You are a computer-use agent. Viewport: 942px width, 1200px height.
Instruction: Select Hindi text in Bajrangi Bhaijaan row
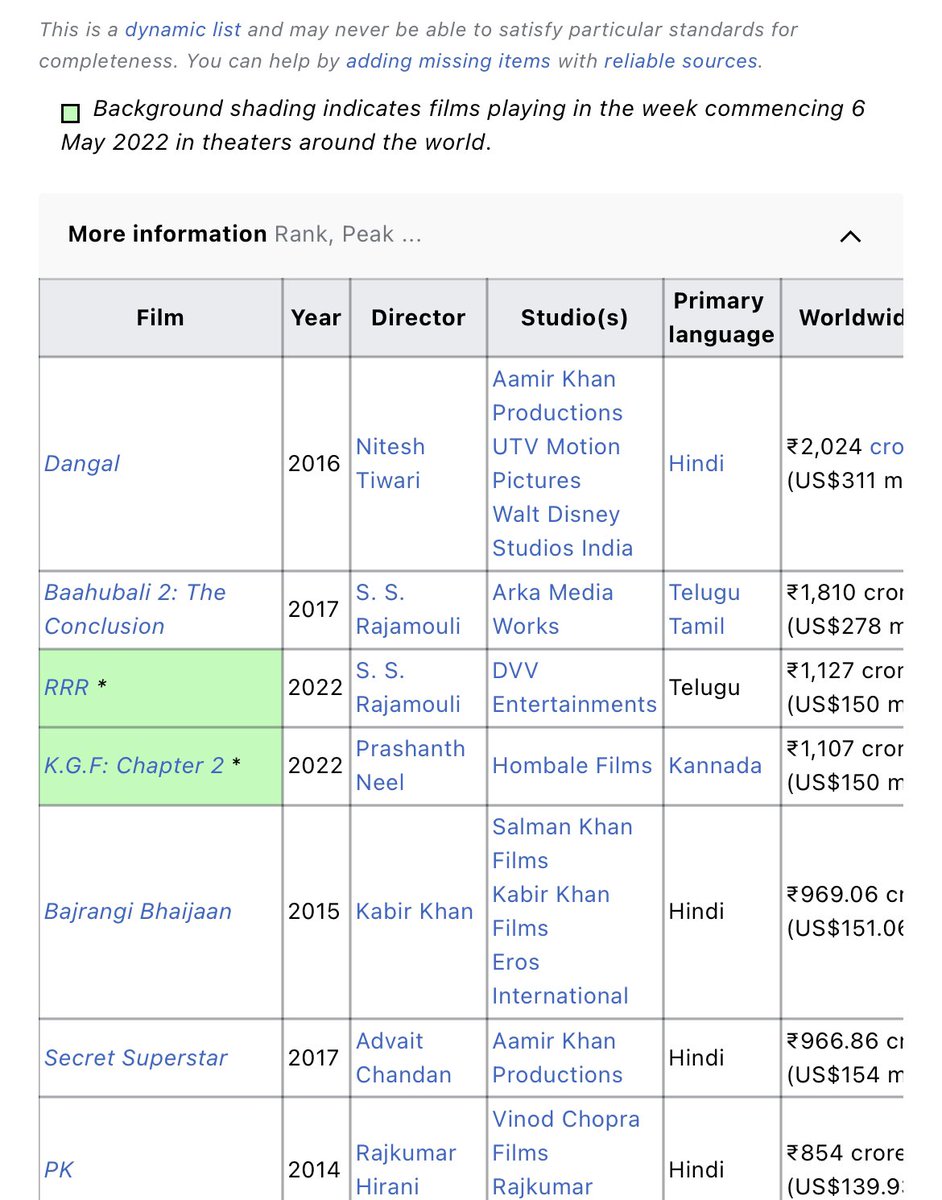697,912
